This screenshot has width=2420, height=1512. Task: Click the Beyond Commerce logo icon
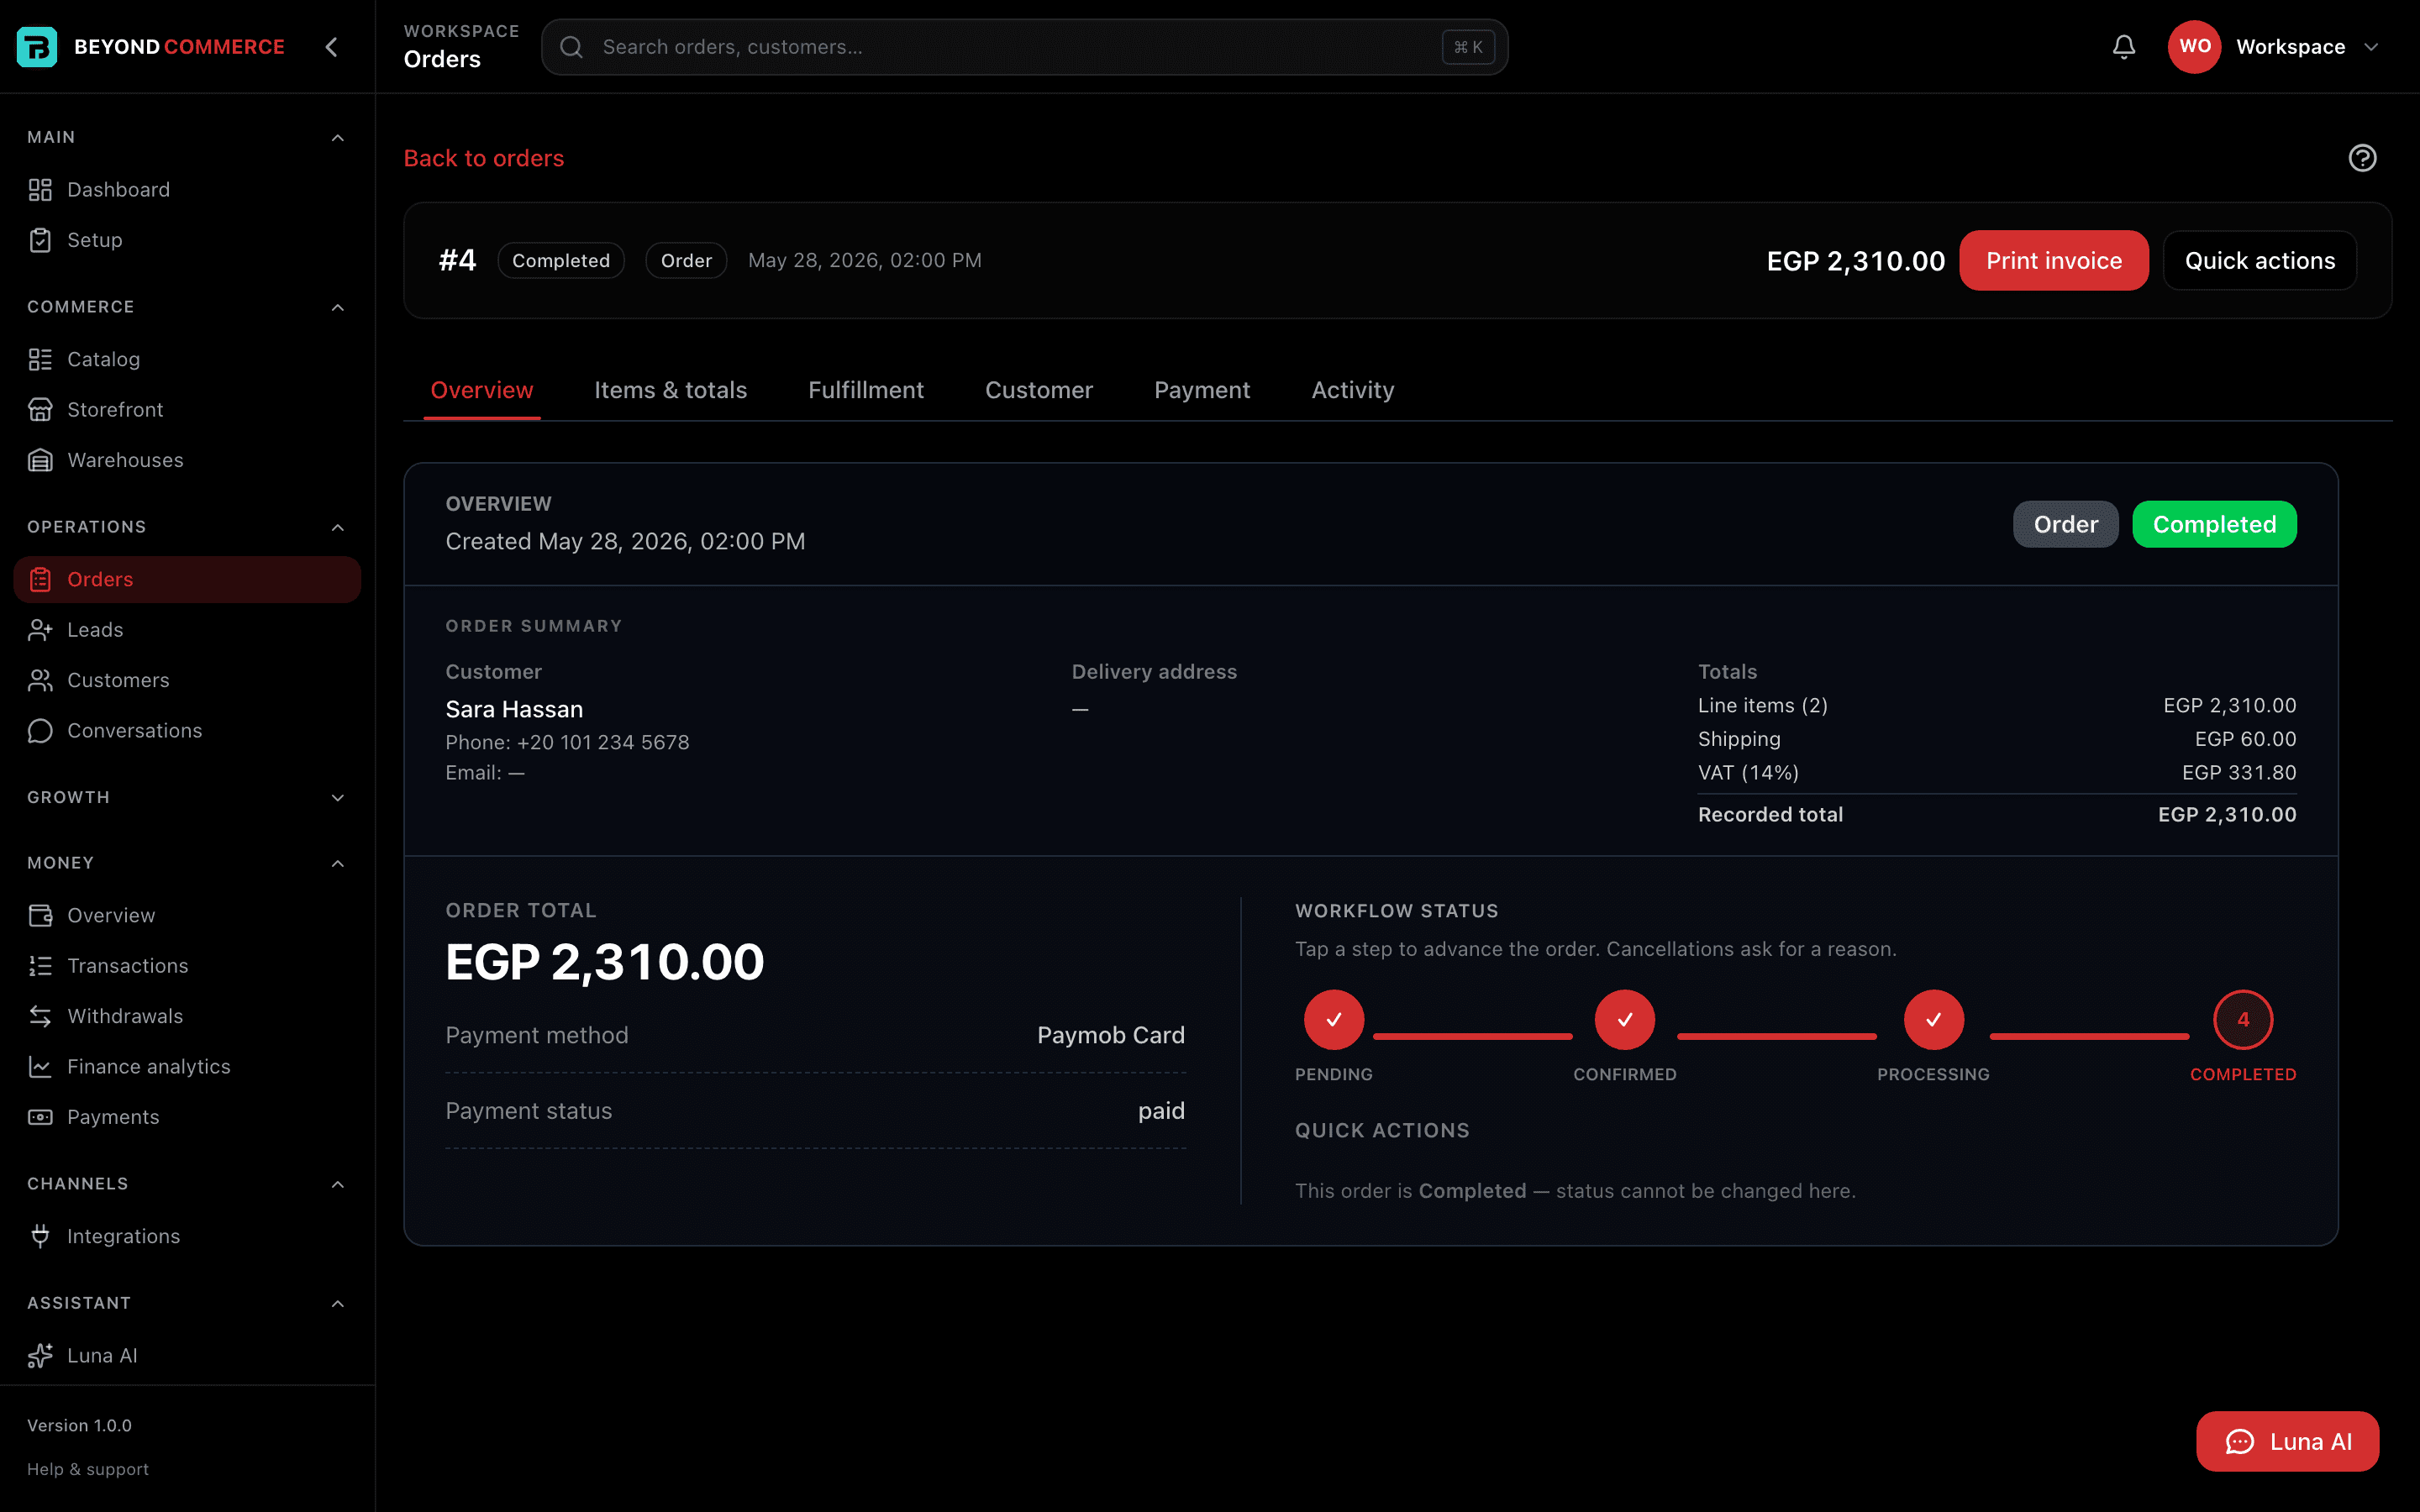tap(37, 47)
